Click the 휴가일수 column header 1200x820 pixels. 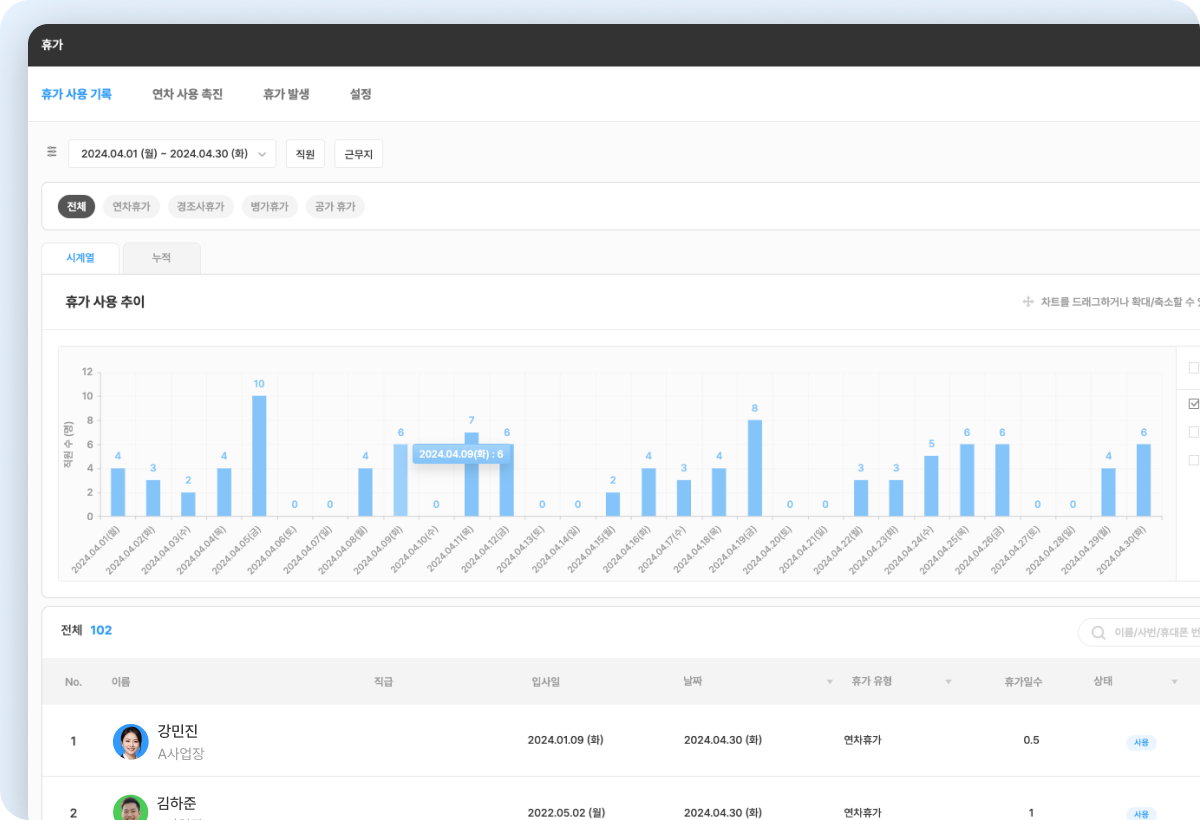coord(1024,682)
